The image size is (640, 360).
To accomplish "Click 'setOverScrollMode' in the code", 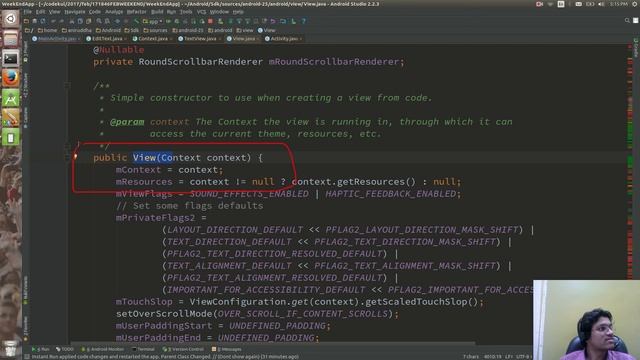I will coord(164,313).
